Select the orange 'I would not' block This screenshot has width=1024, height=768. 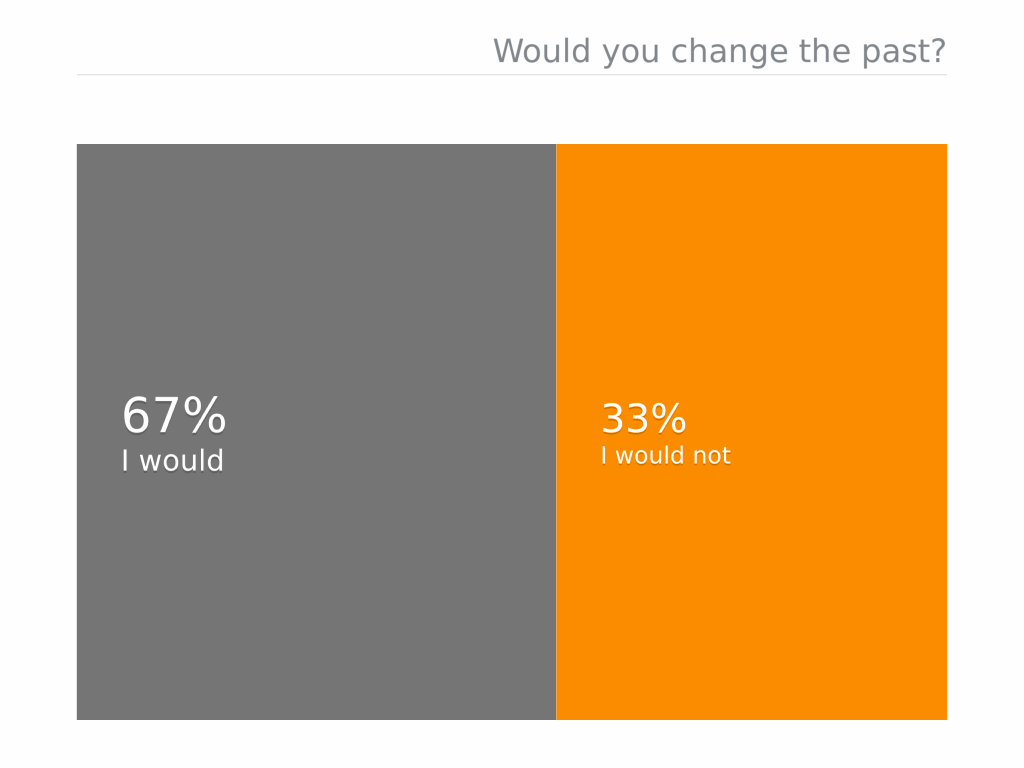752,432
